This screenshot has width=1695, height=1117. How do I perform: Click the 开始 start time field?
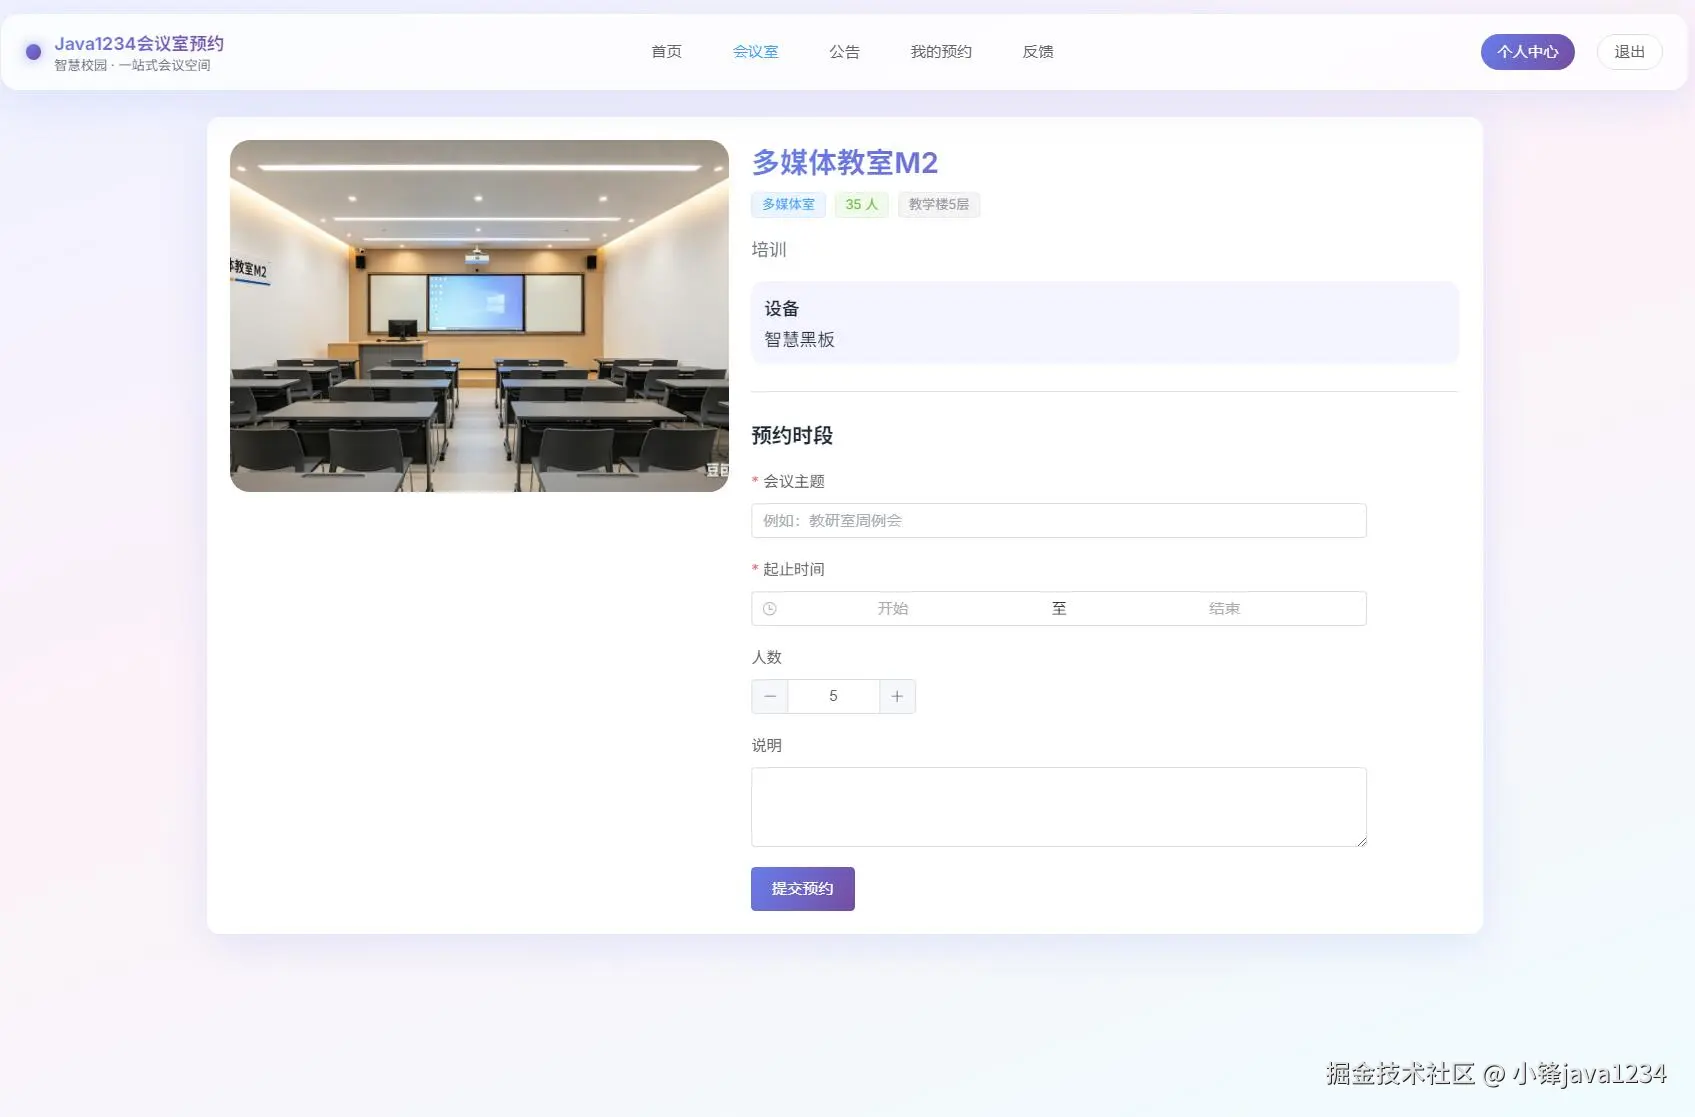click(x=893, y=609)
